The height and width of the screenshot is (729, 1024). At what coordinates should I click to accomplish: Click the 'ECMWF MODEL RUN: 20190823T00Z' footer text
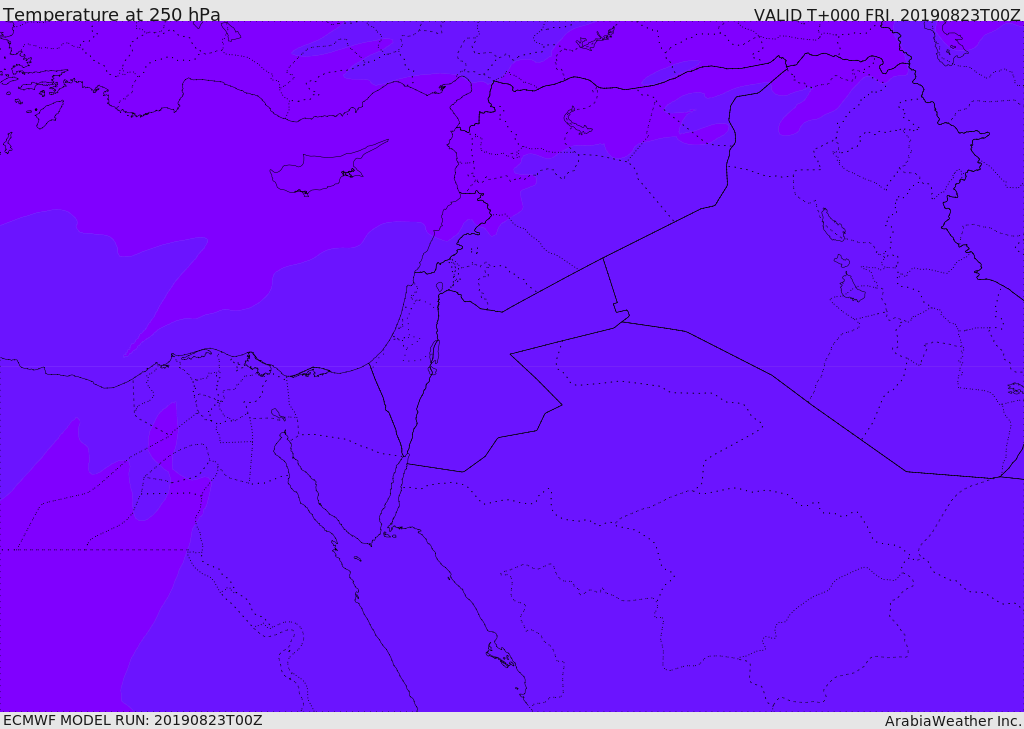pyautogui.click(x=133, y=720)
